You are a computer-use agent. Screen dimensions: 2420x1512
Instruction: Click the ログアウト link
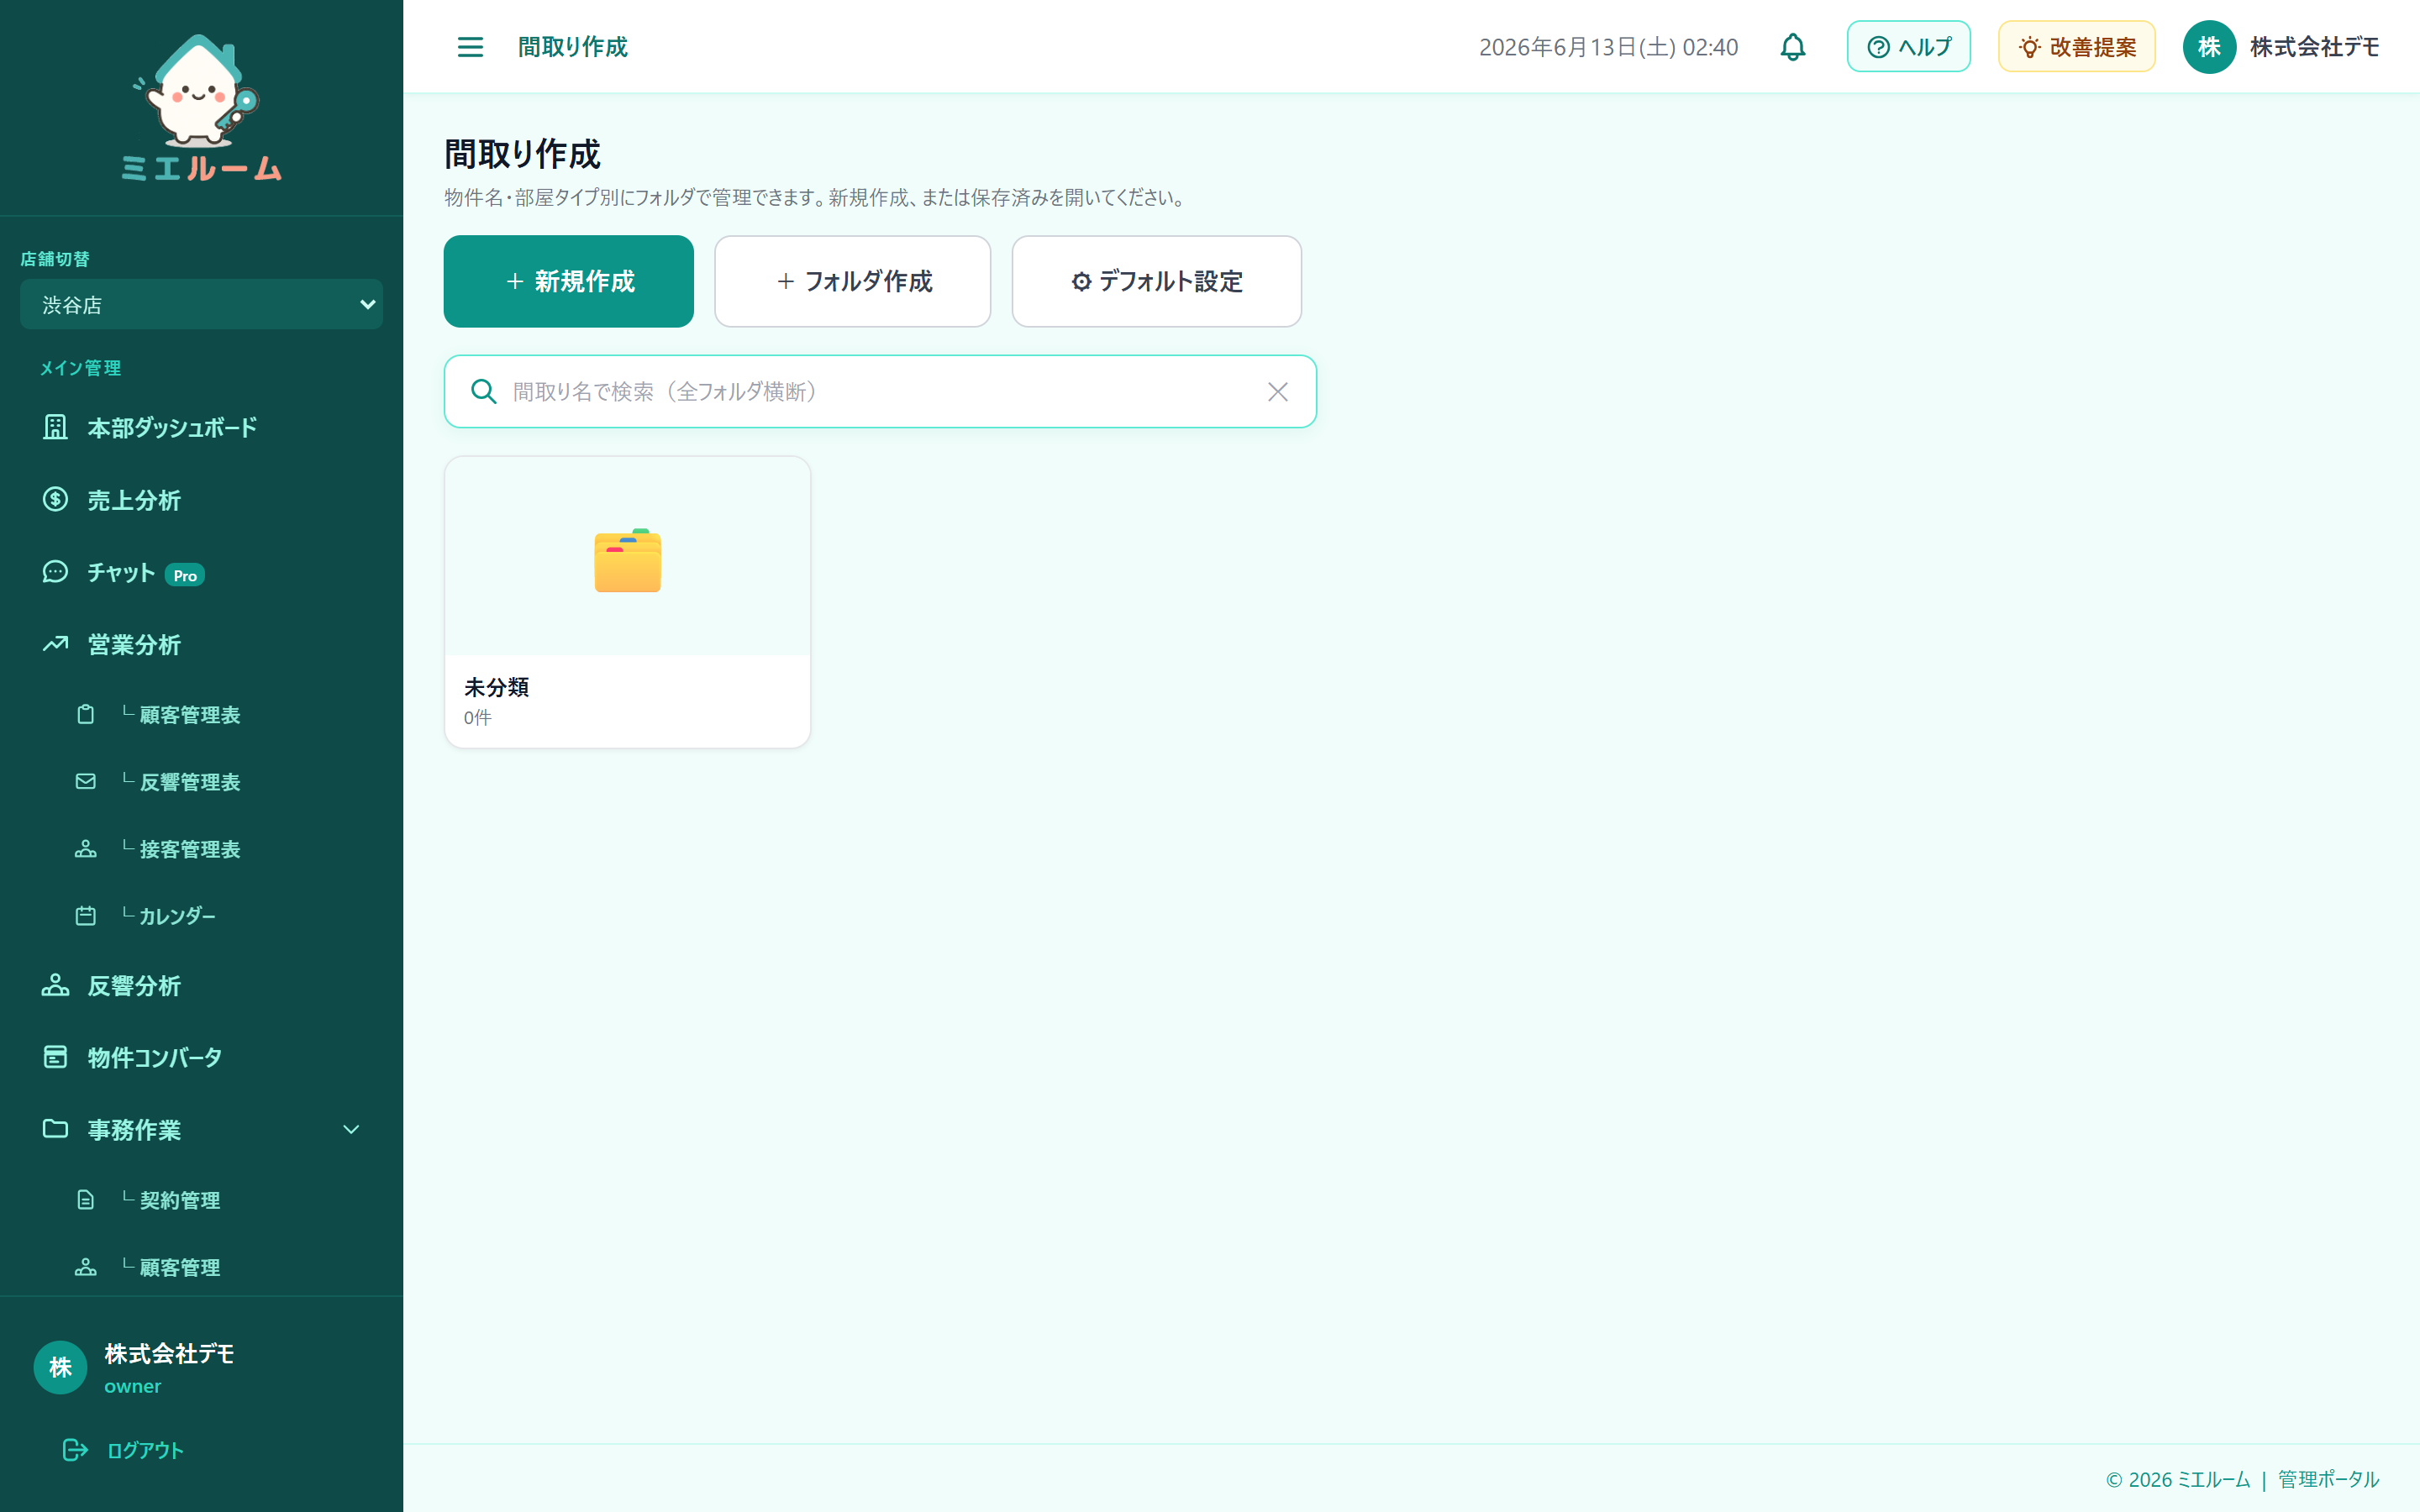(145, 1450)
